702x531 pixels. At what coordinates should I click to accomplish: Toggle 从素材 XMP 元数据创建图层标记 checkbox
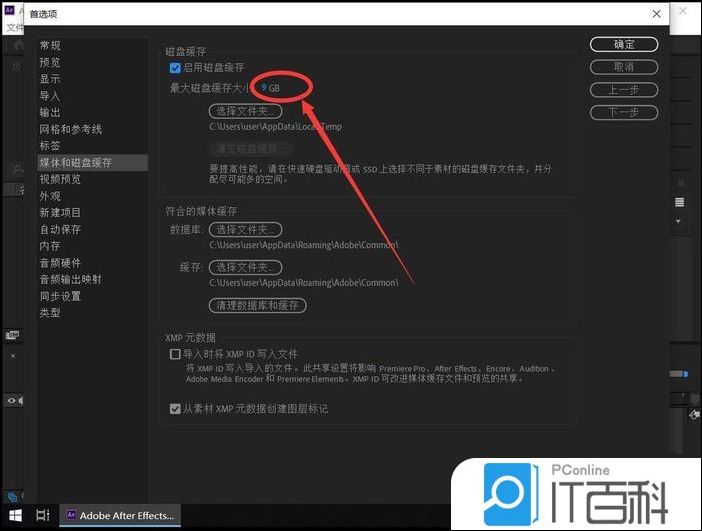[175, 409]
